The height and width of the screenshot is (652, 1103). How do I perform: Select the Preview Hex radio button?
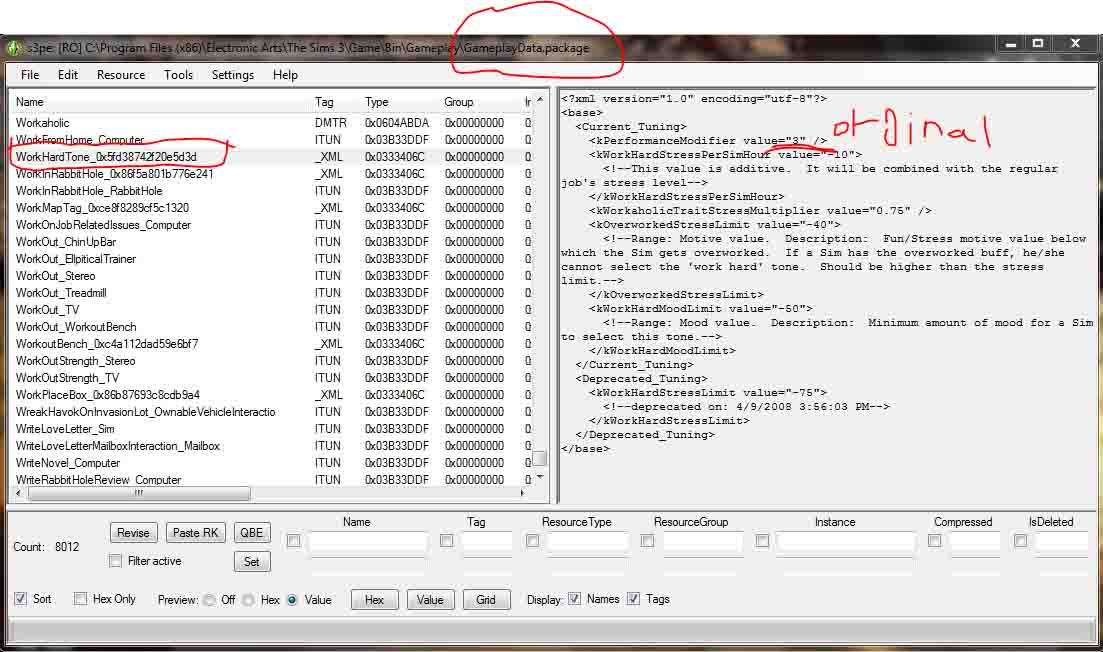click(249, 600)
